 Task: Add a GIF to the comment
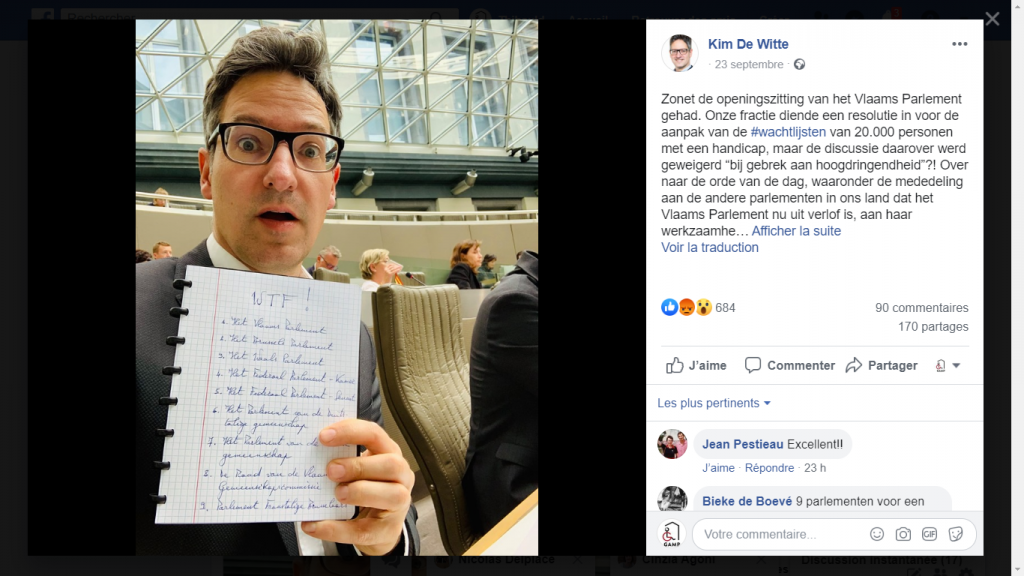(x=929, y=534)
